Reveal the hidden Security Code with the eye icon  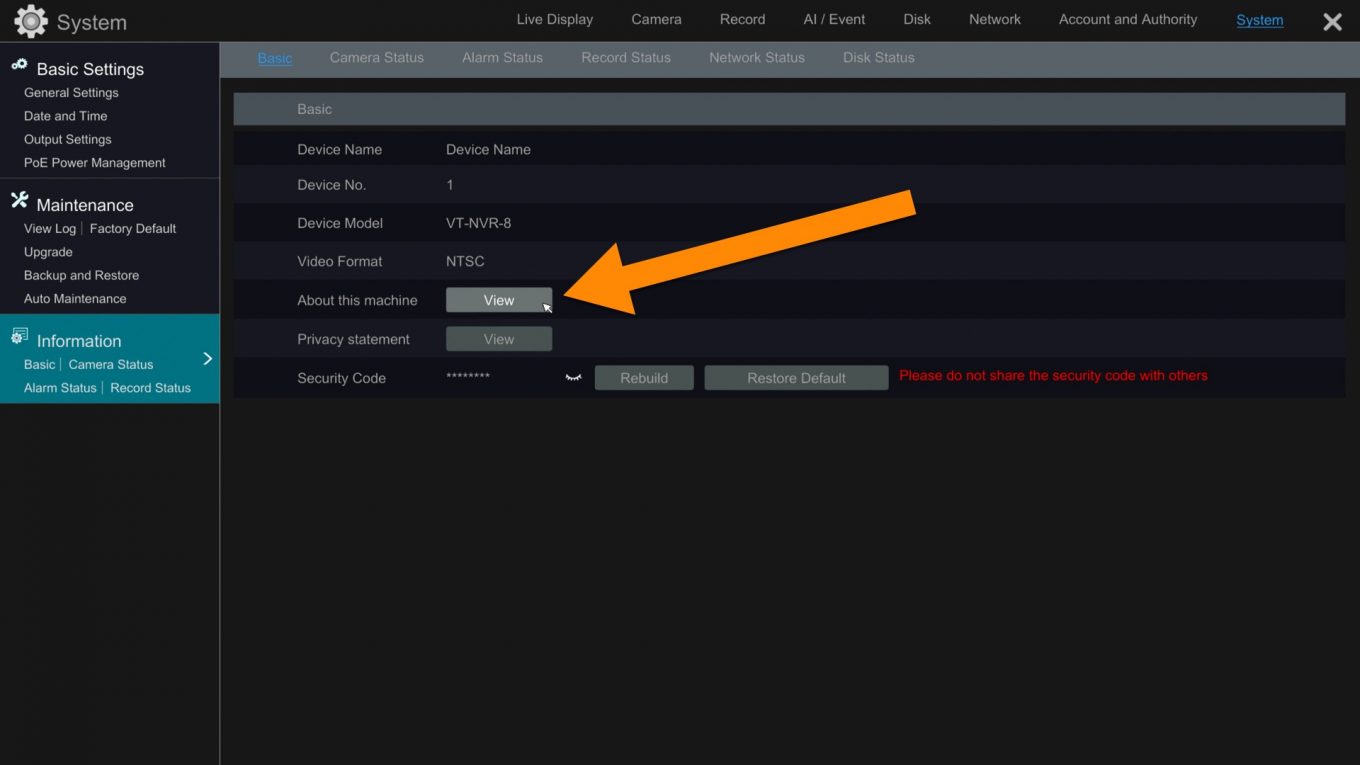click(572, 377)
